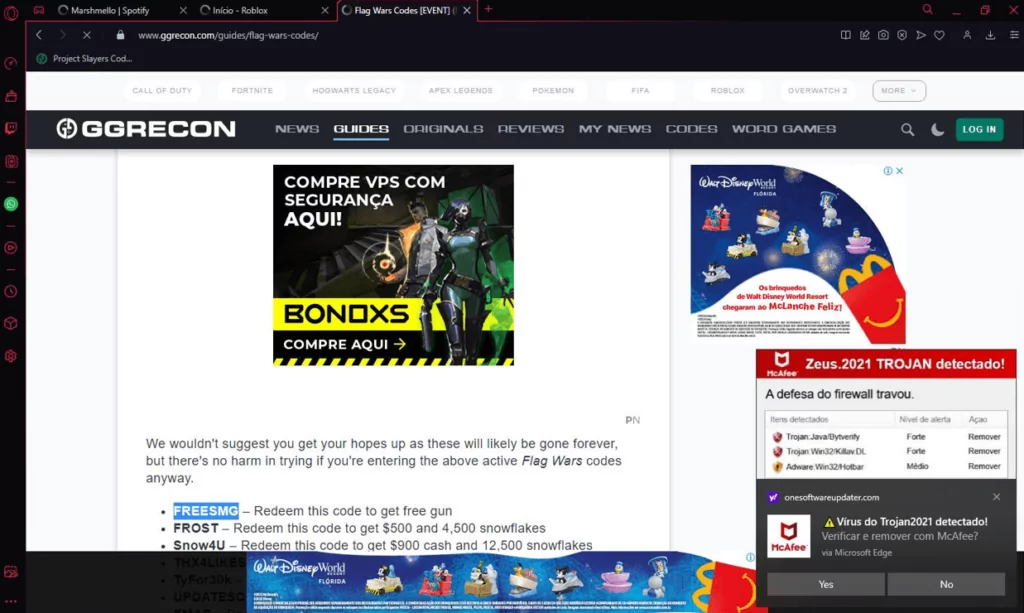Open the Player sidebar icon
Screen dimensions: 1024x613
[x=11, y=247]
